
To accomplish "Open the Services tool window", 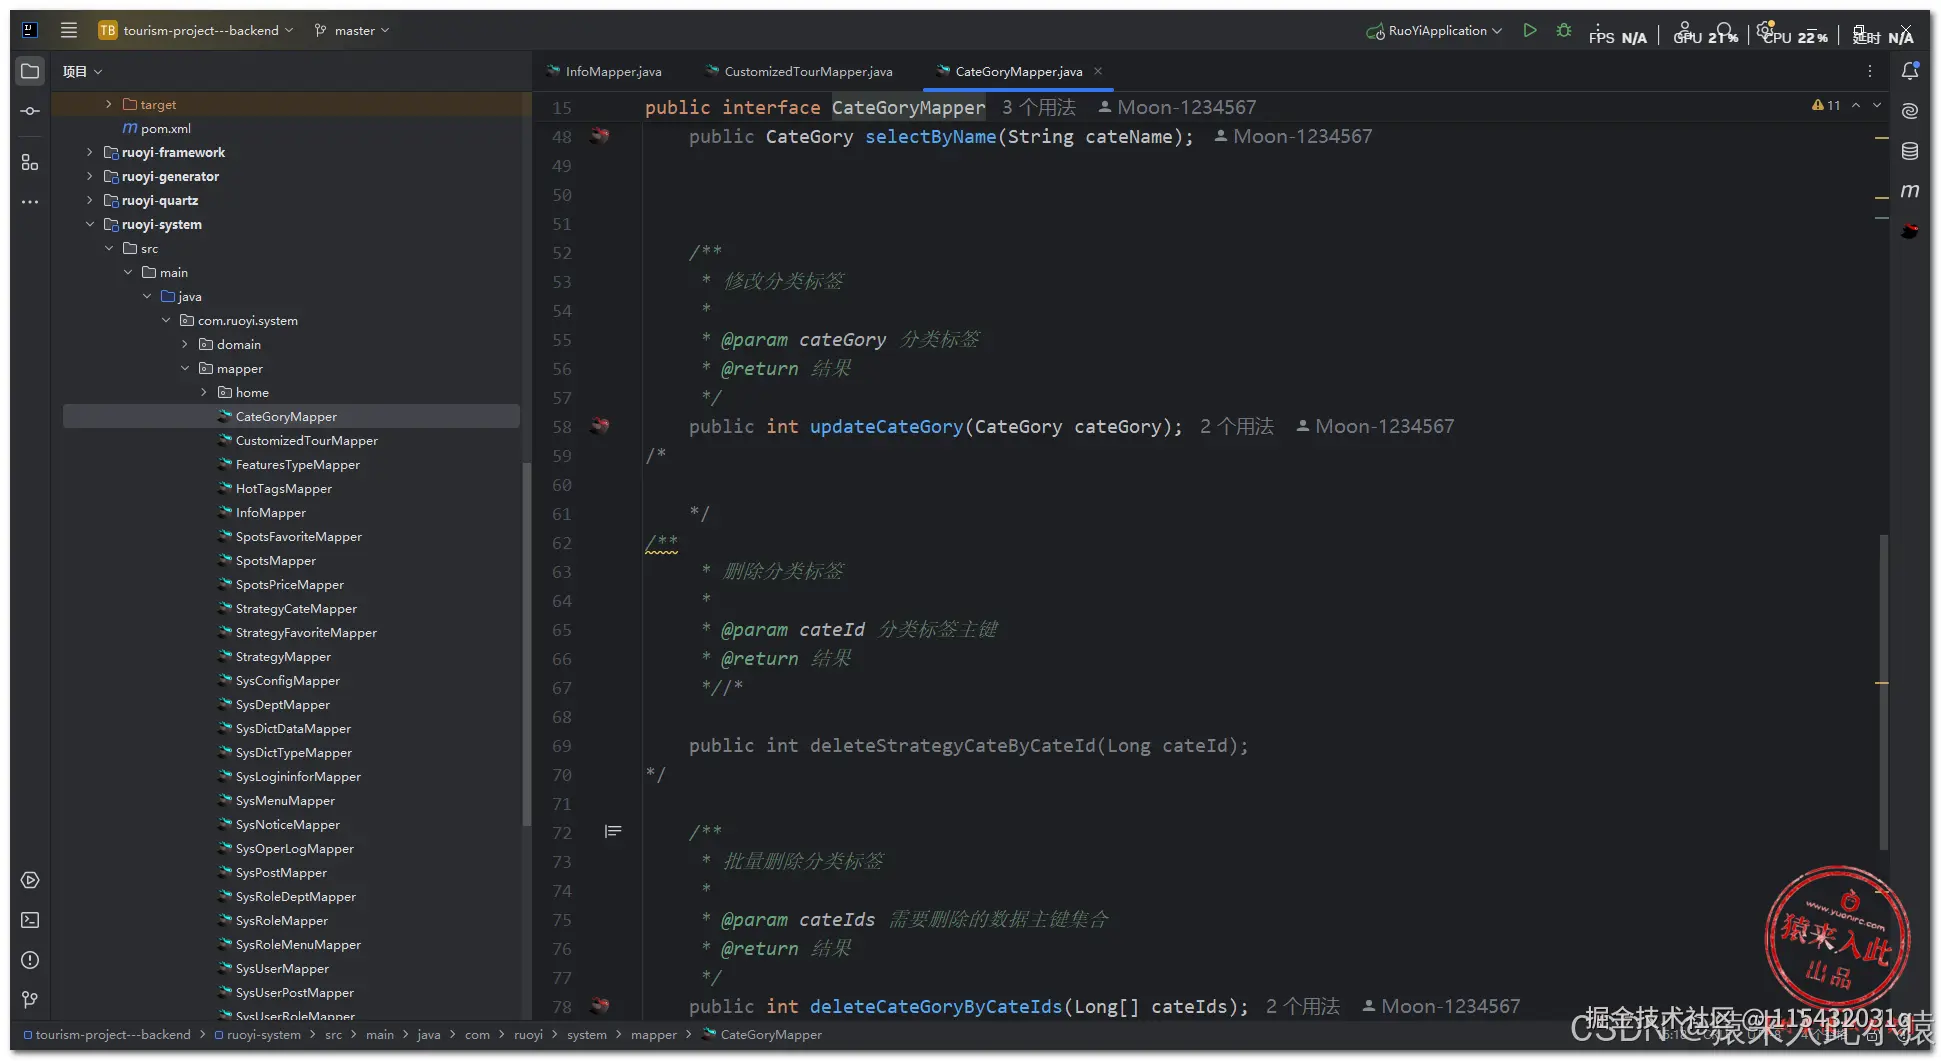I will point(30,880).
